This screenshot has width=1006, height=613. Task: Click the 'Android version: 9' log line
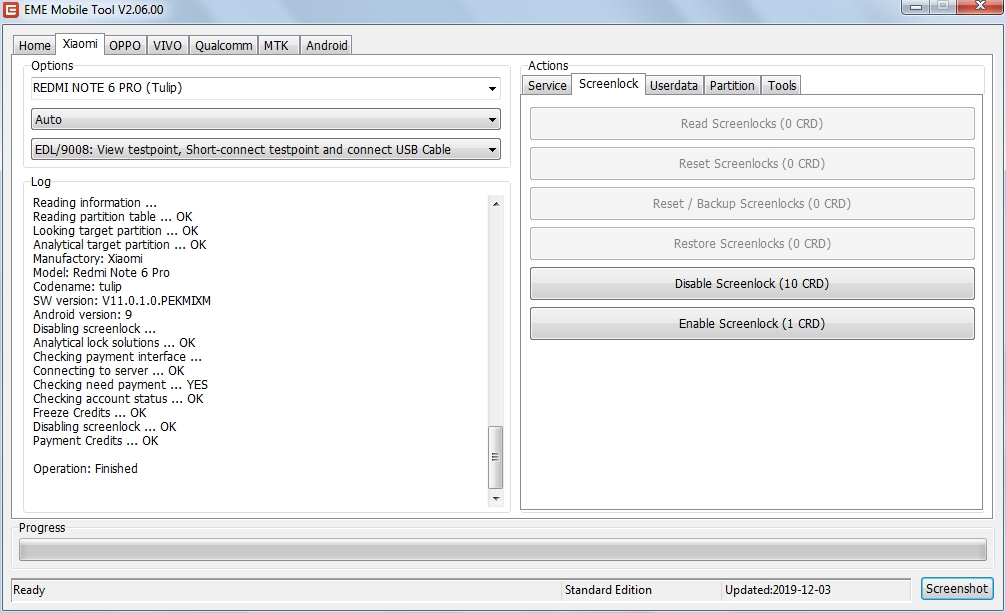(x=82, y=315)
